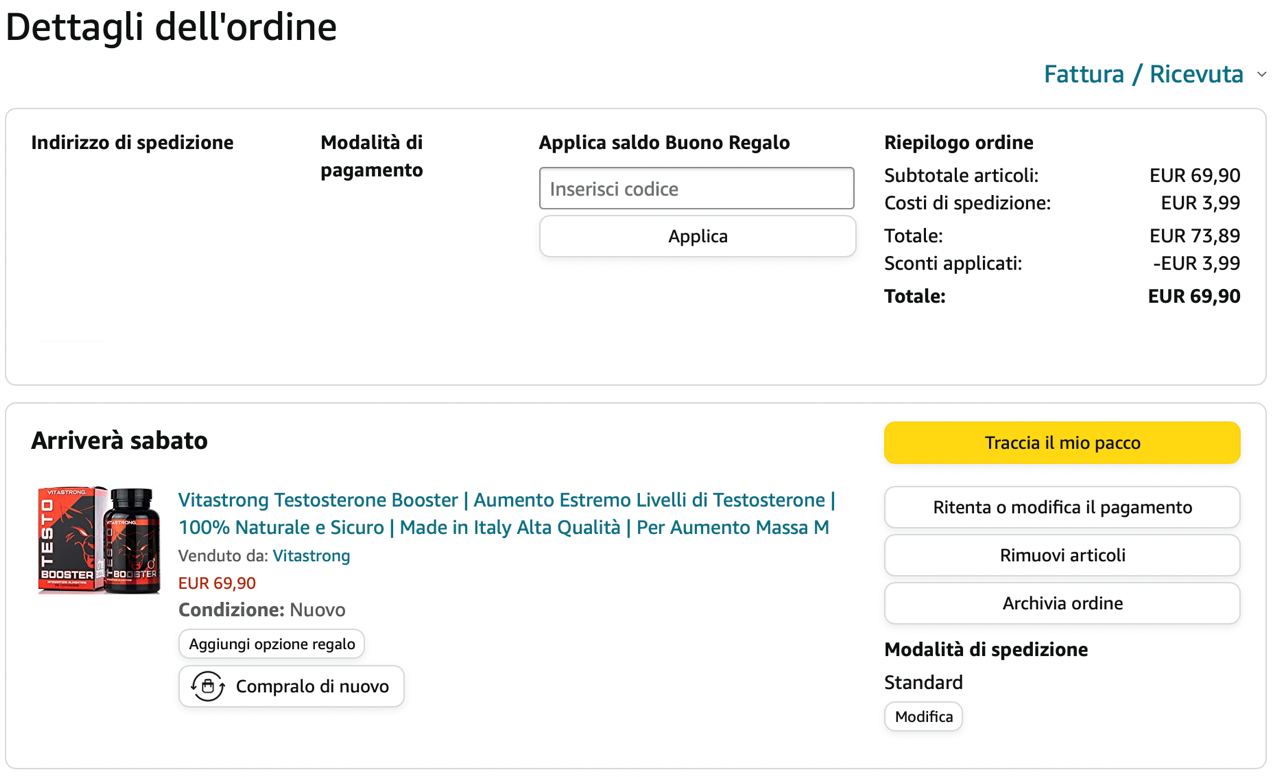Image resolution: width=1280 pixels, height=777 pixels.
Task: Click the Arriverà sabato delivery heading
Action: (x=119, y=441)
